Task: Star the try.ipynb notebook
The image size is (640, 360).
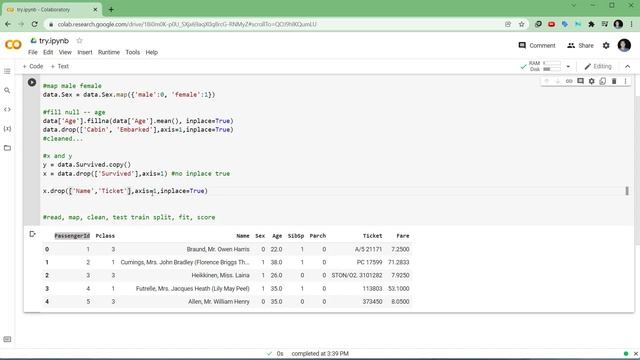Action: [x=79, y=40]
